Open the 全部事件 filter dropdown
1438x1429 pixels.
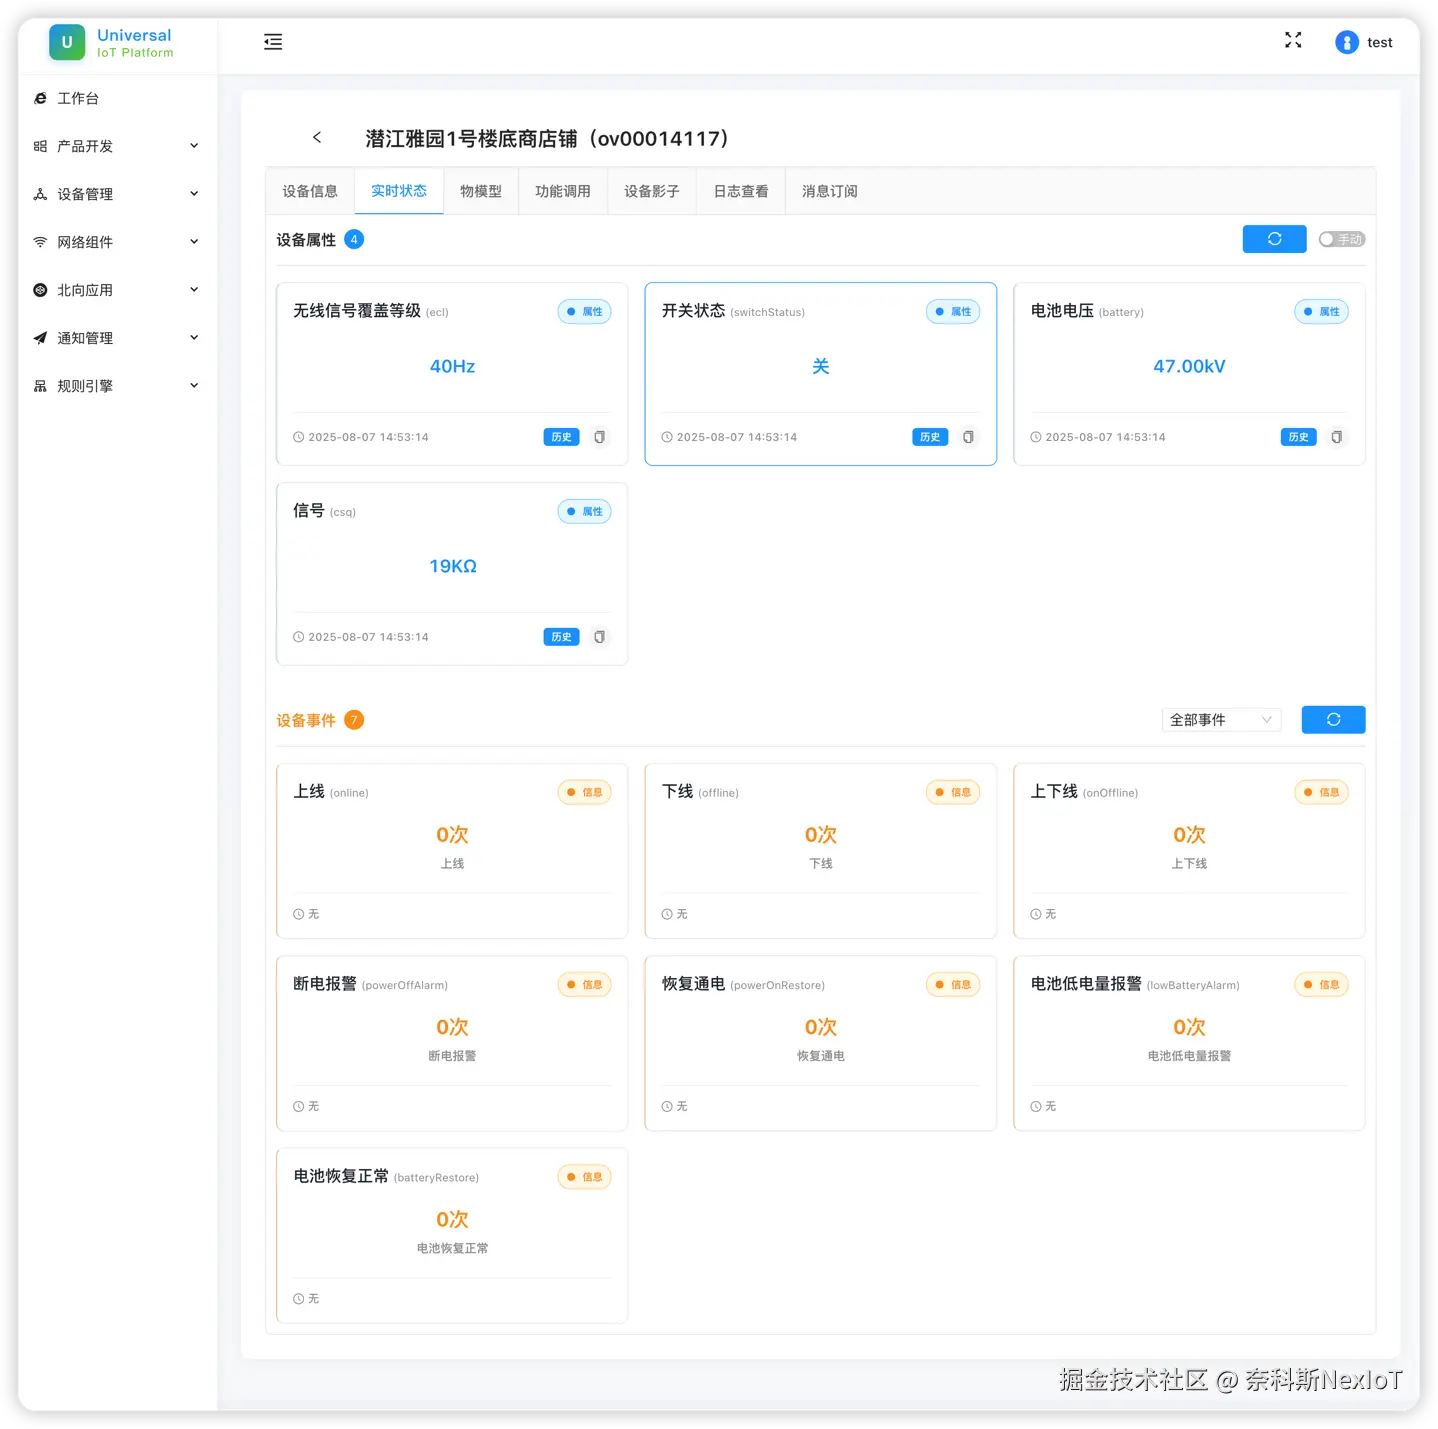click(x=1220, y=719)
